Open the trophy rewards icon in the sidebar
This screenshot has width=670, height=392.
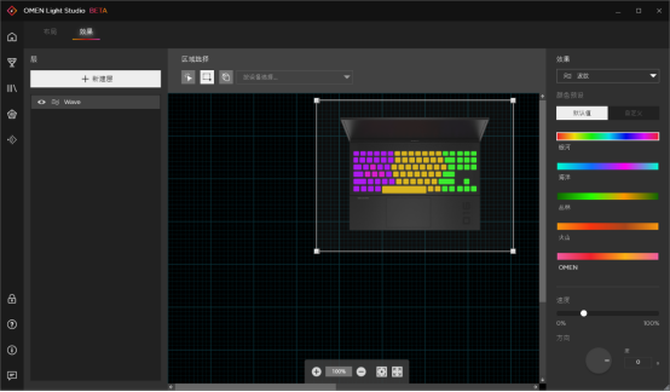(12, 63)
